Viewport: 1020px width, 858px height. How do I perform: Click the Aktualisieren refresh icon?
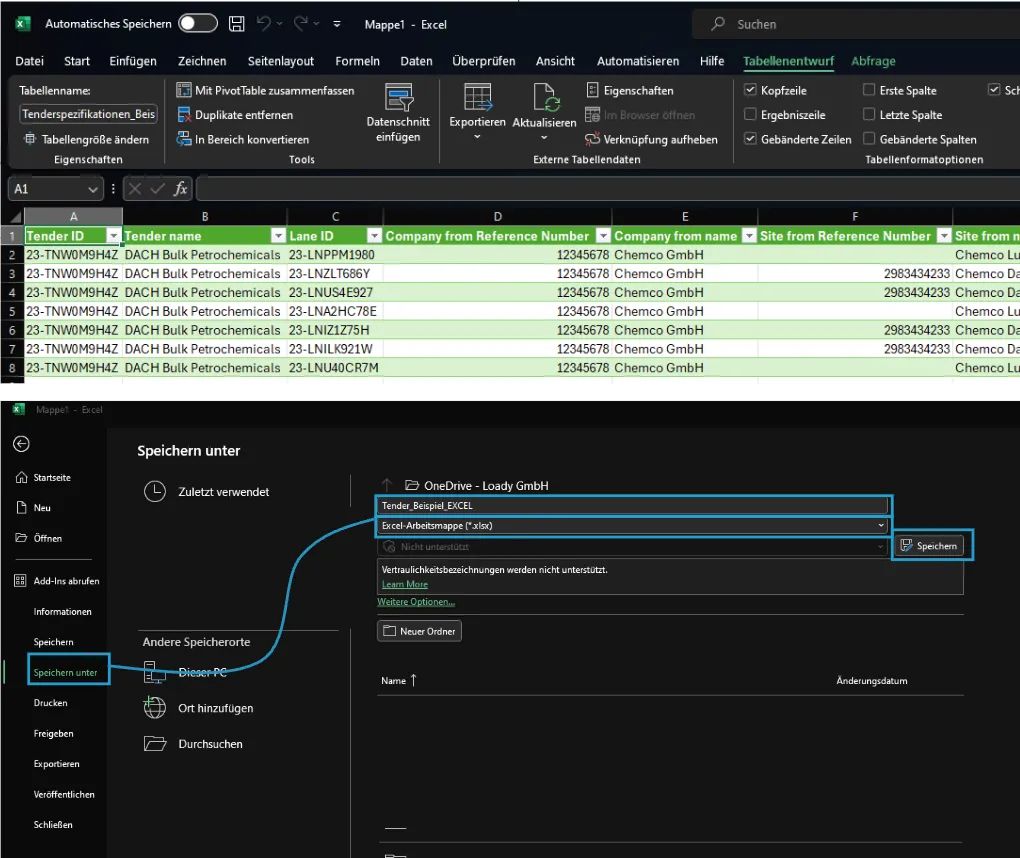click(x=544, y=97)
